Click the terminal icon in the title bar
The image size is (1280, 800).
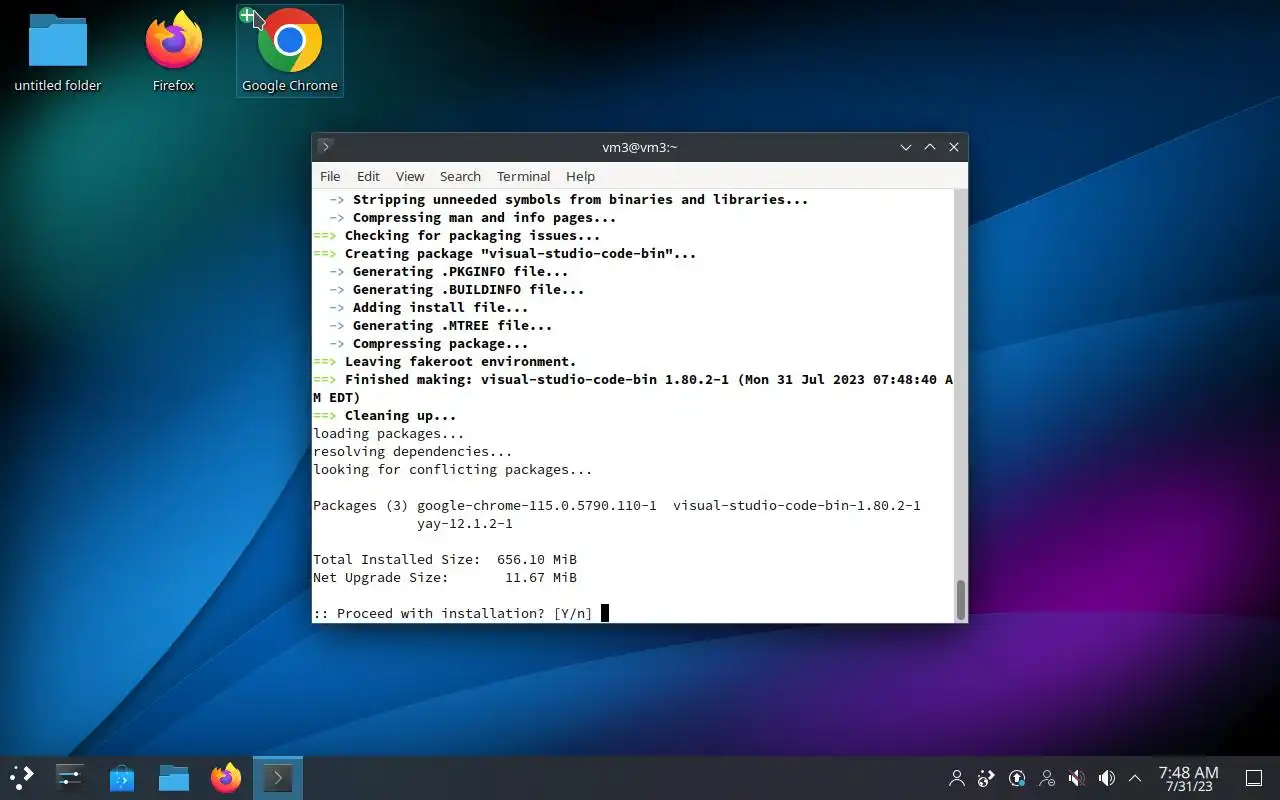point(325,146)
